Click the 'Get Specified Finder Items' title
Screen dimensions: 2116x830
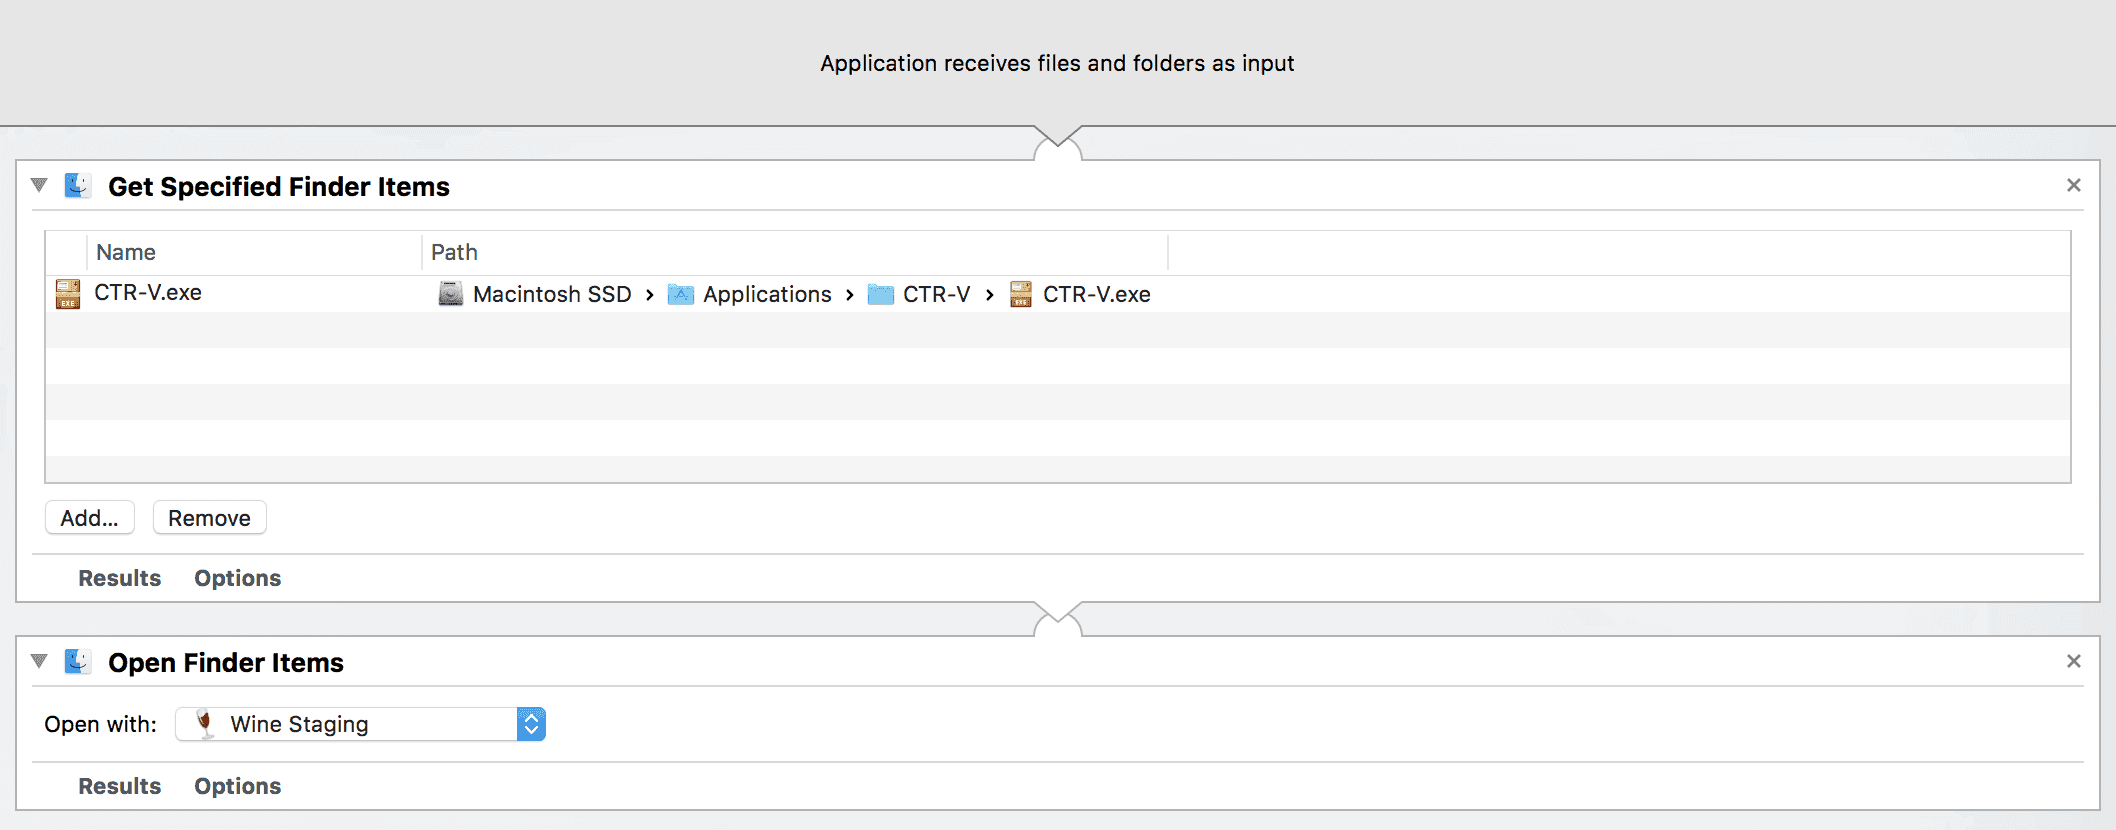click(279, 187)
